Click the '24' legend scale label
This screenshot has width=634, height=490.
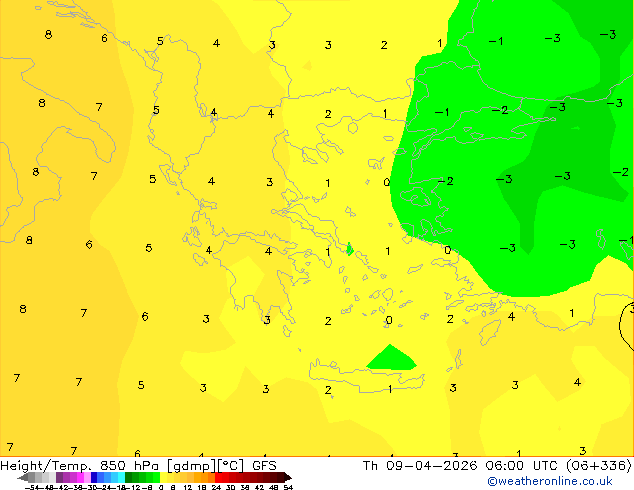point(216,488)
